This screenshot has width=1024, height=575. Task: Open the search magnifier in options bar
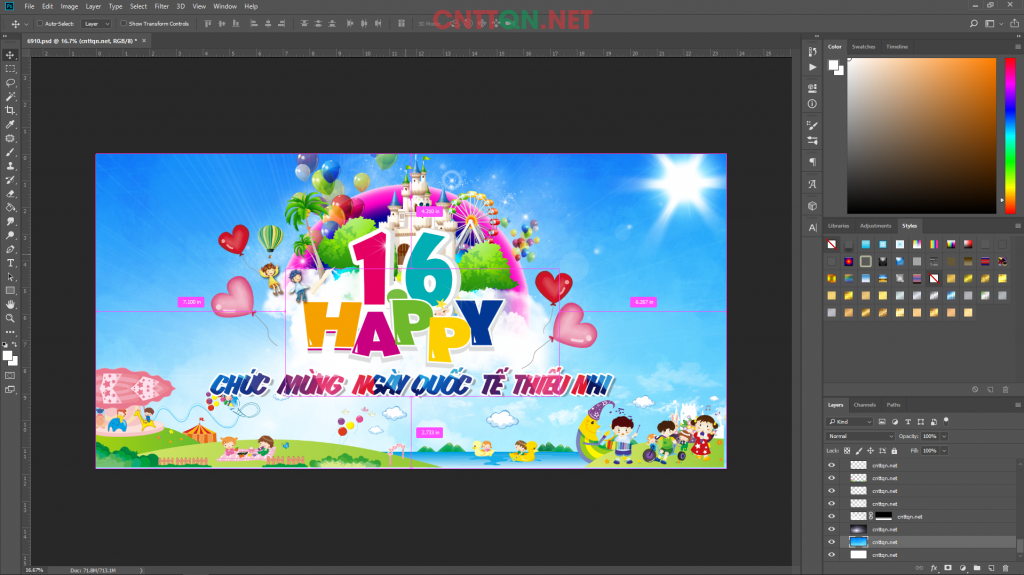(x=974, y=24)
